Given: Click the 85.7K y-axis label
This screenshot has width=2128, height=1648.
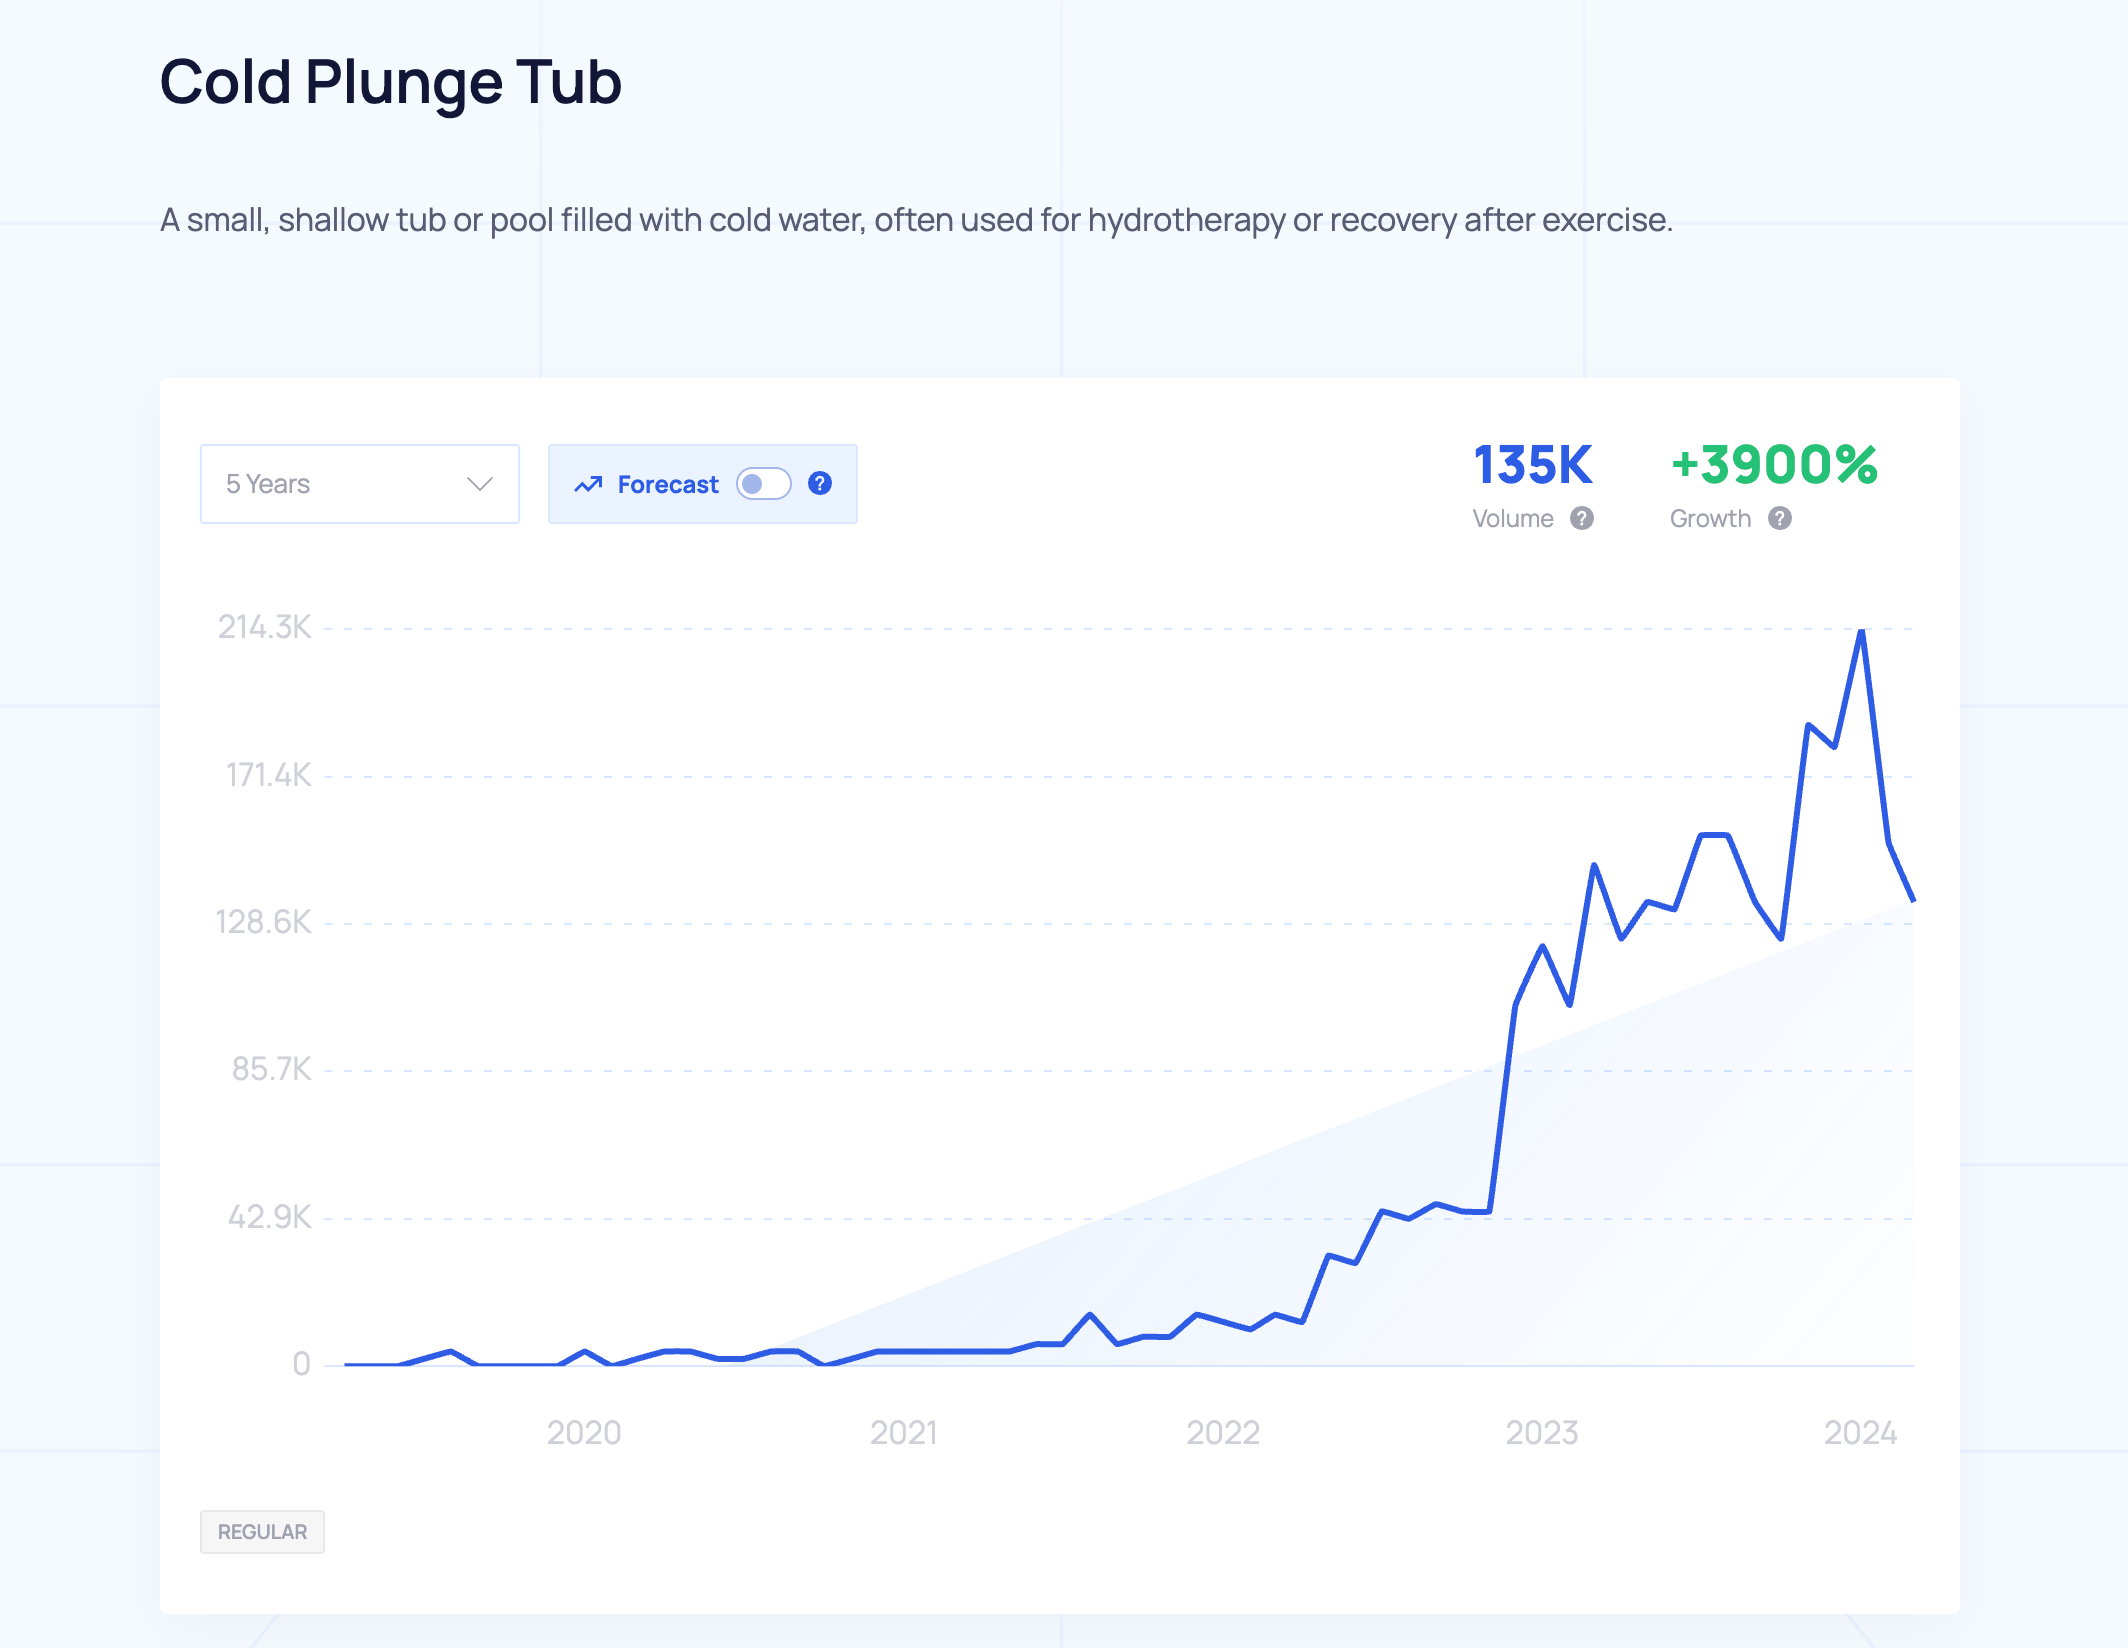Looking at the screenshot, I should (272, 1069).
